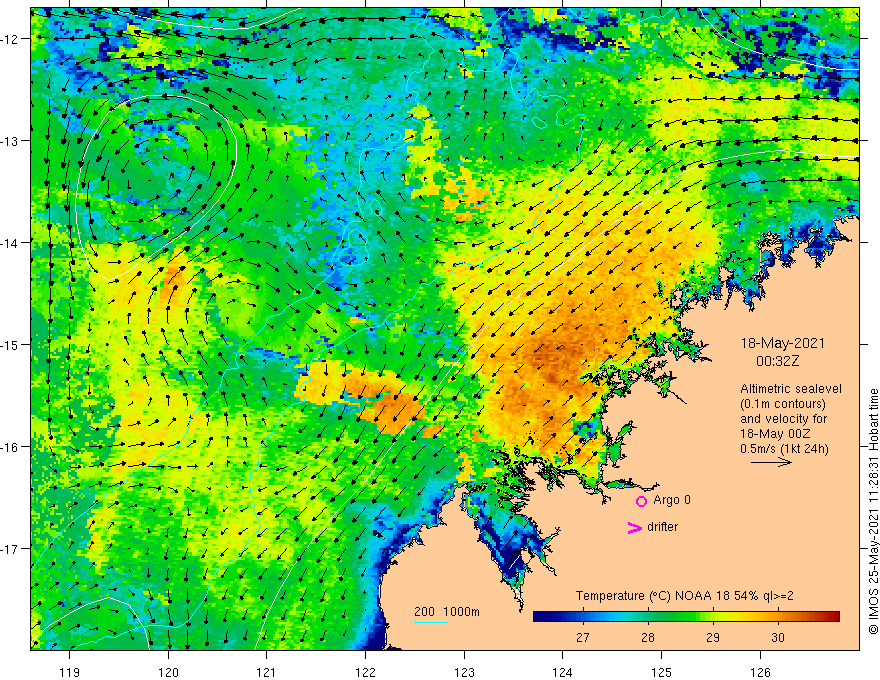
Task: Click latitude label -15 on left axis
Action: 10,344
